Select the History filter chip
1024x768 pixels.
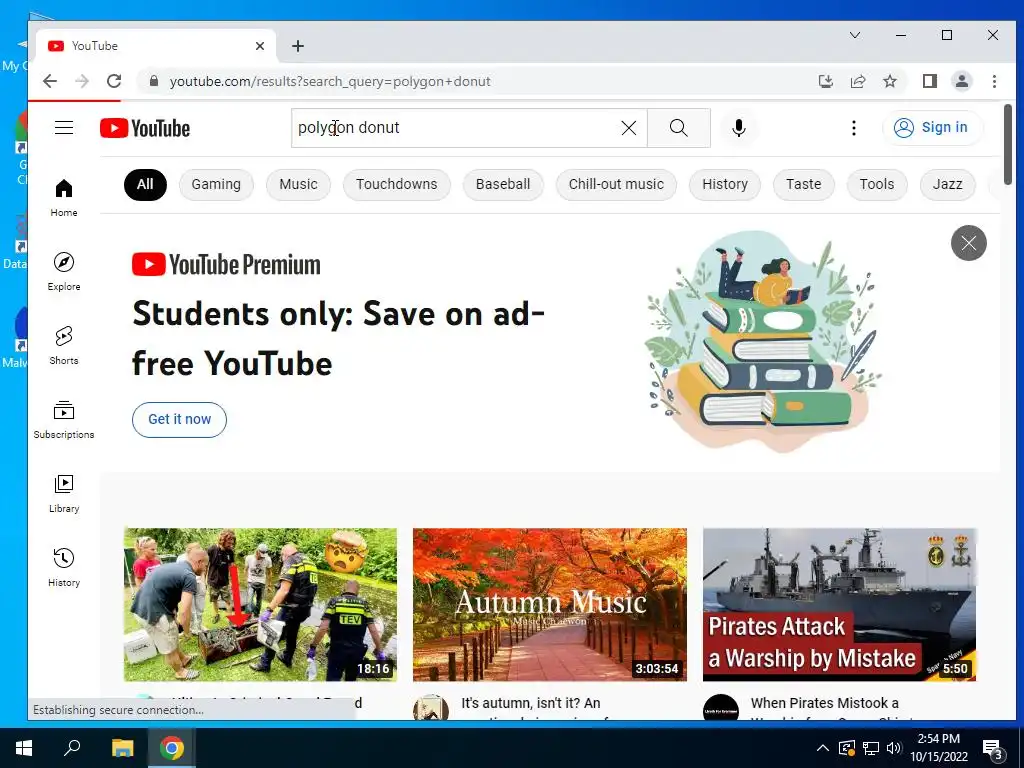tap(725, 184)
